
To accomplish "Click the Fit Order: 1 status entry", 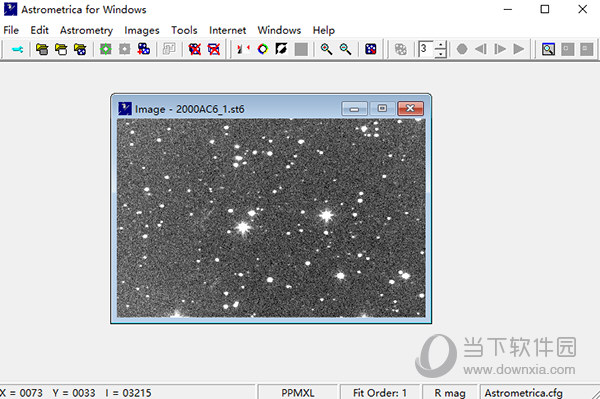I will [x=380, y=392].
